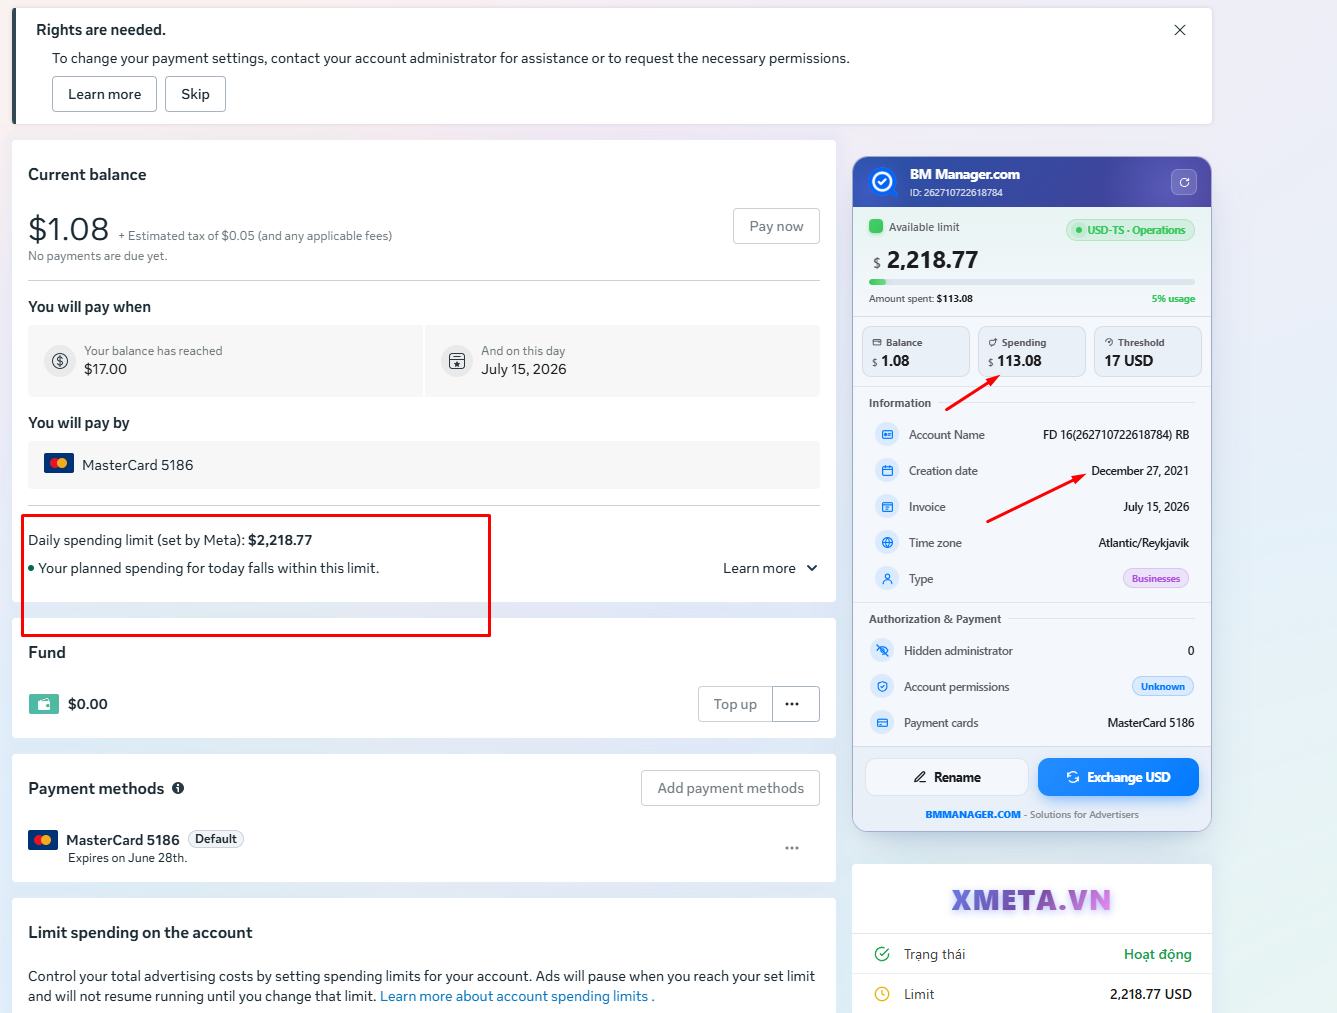Click the $1.08 current balance amount
The image size is (1337, 1013).
click(x=68, y=229)
